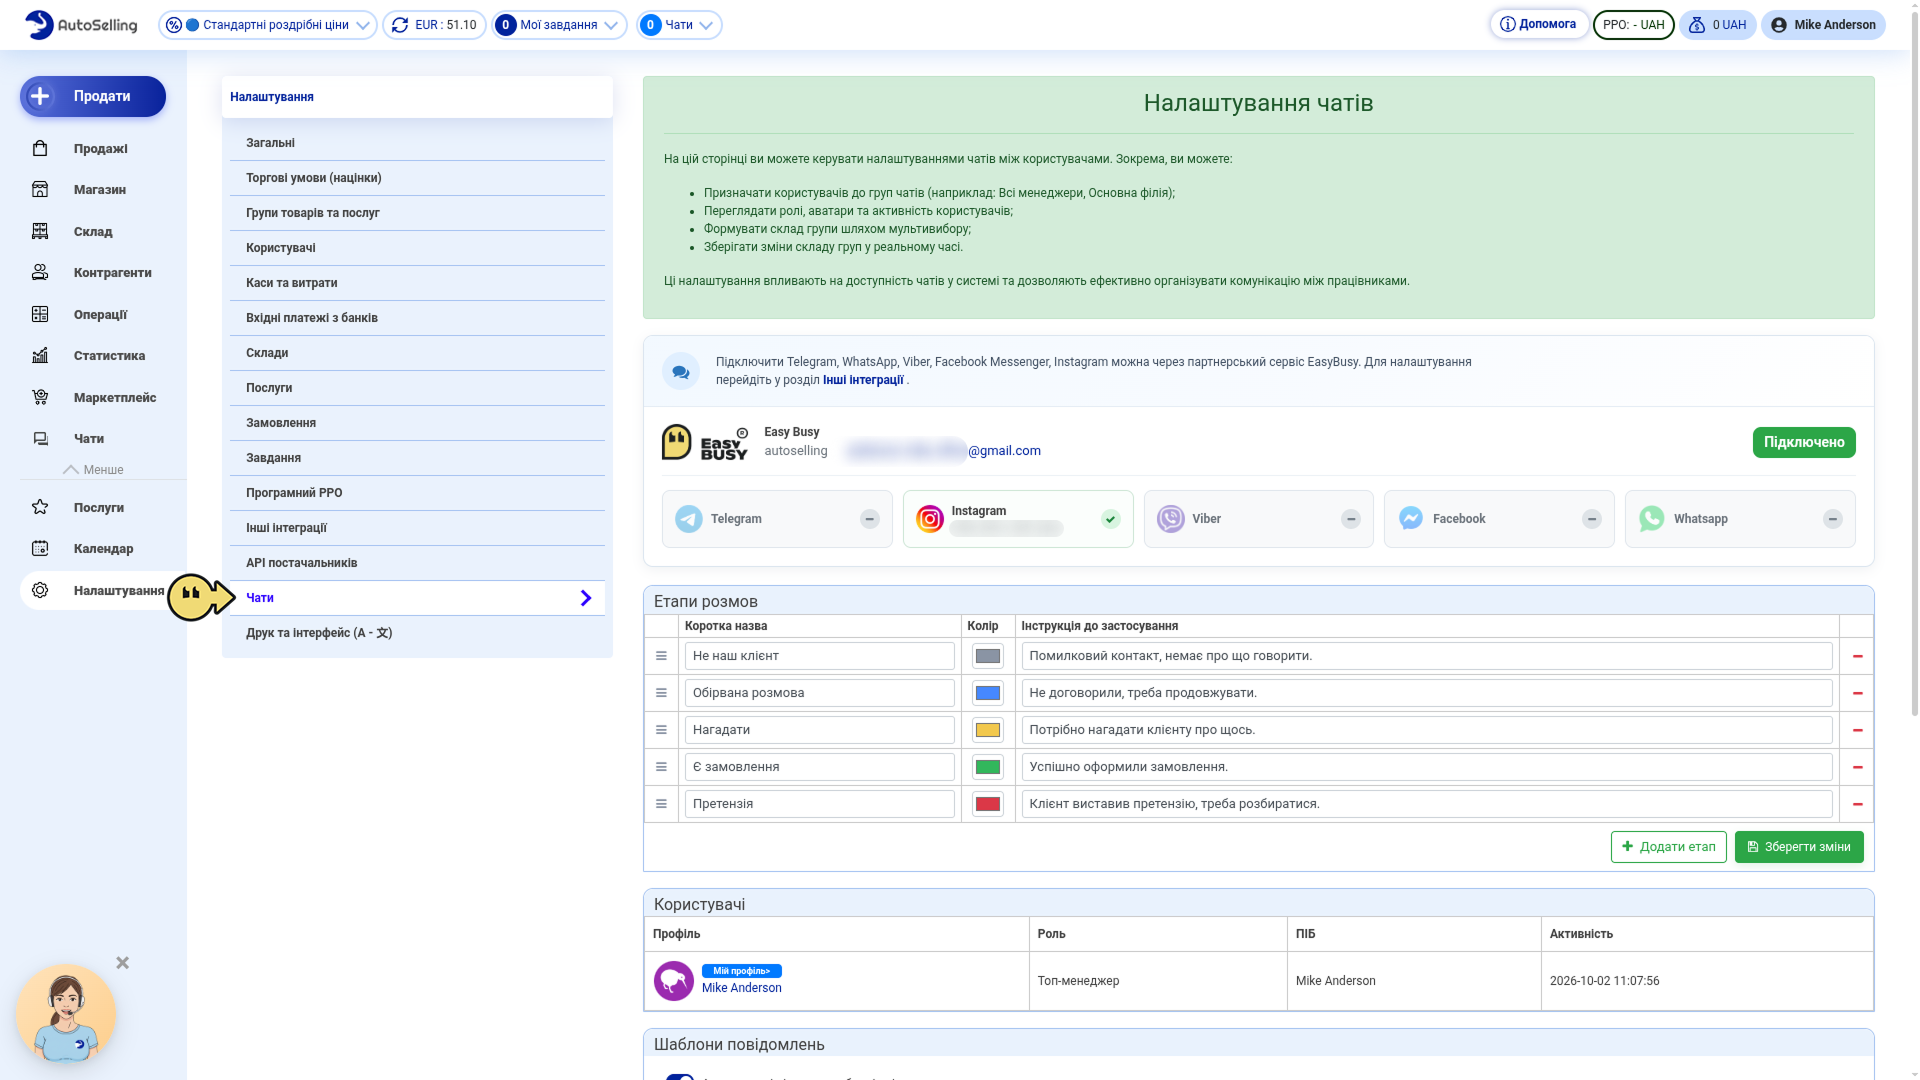Toggle the Whatsapp channel connection
The width and height of the screenshot is (1920, 1080).
pyautogui.click(x=1833, y=519)
